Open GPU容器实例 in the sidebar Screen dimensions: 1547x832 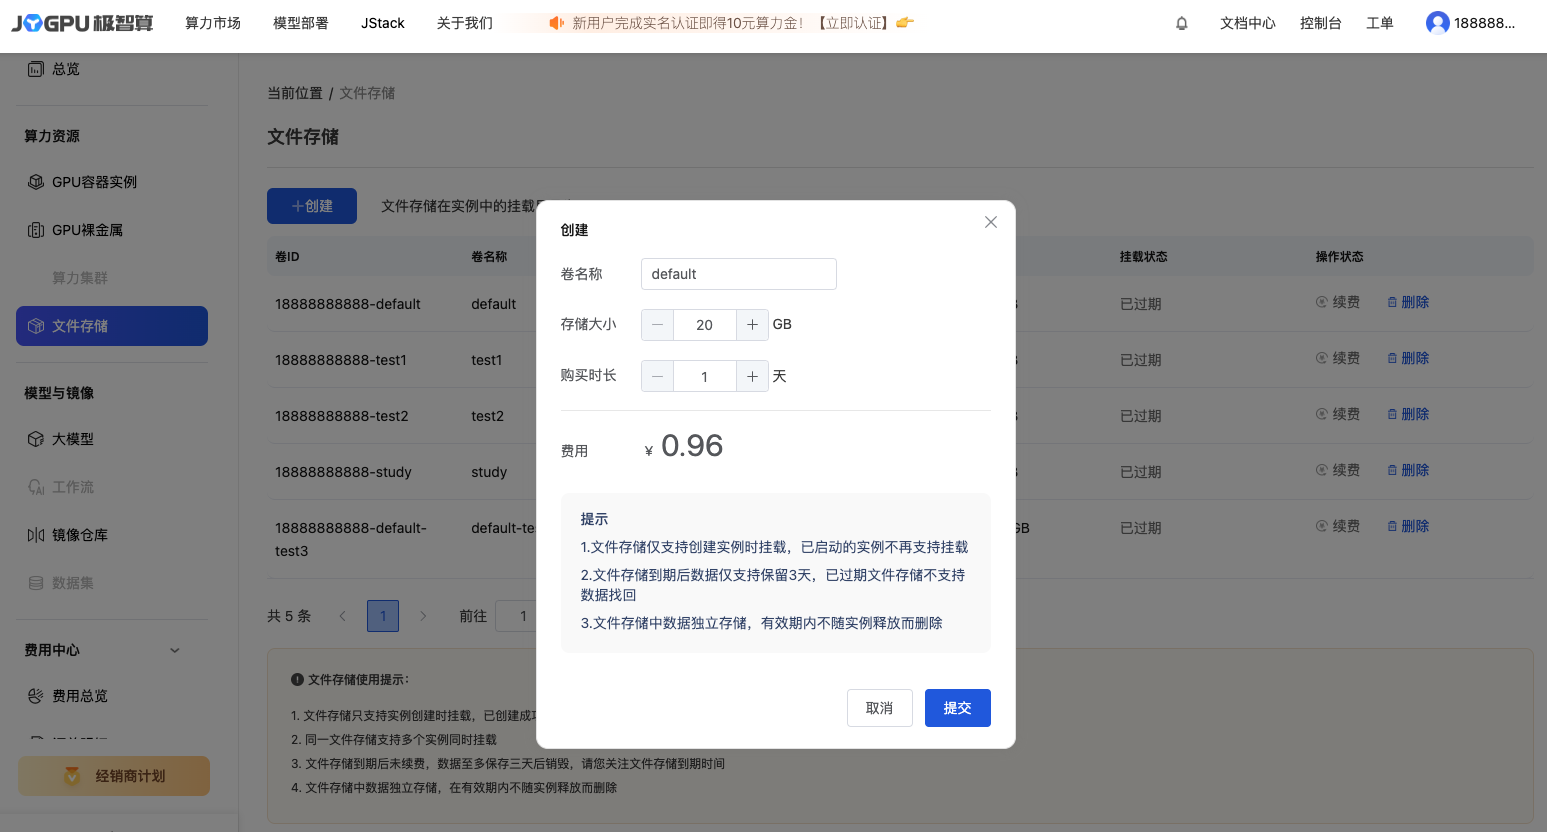pos(94,182)
